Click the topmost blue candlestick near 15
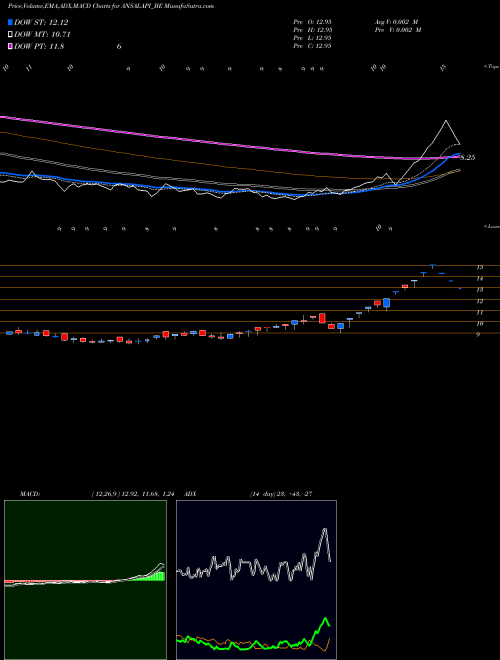 (432, 266)
